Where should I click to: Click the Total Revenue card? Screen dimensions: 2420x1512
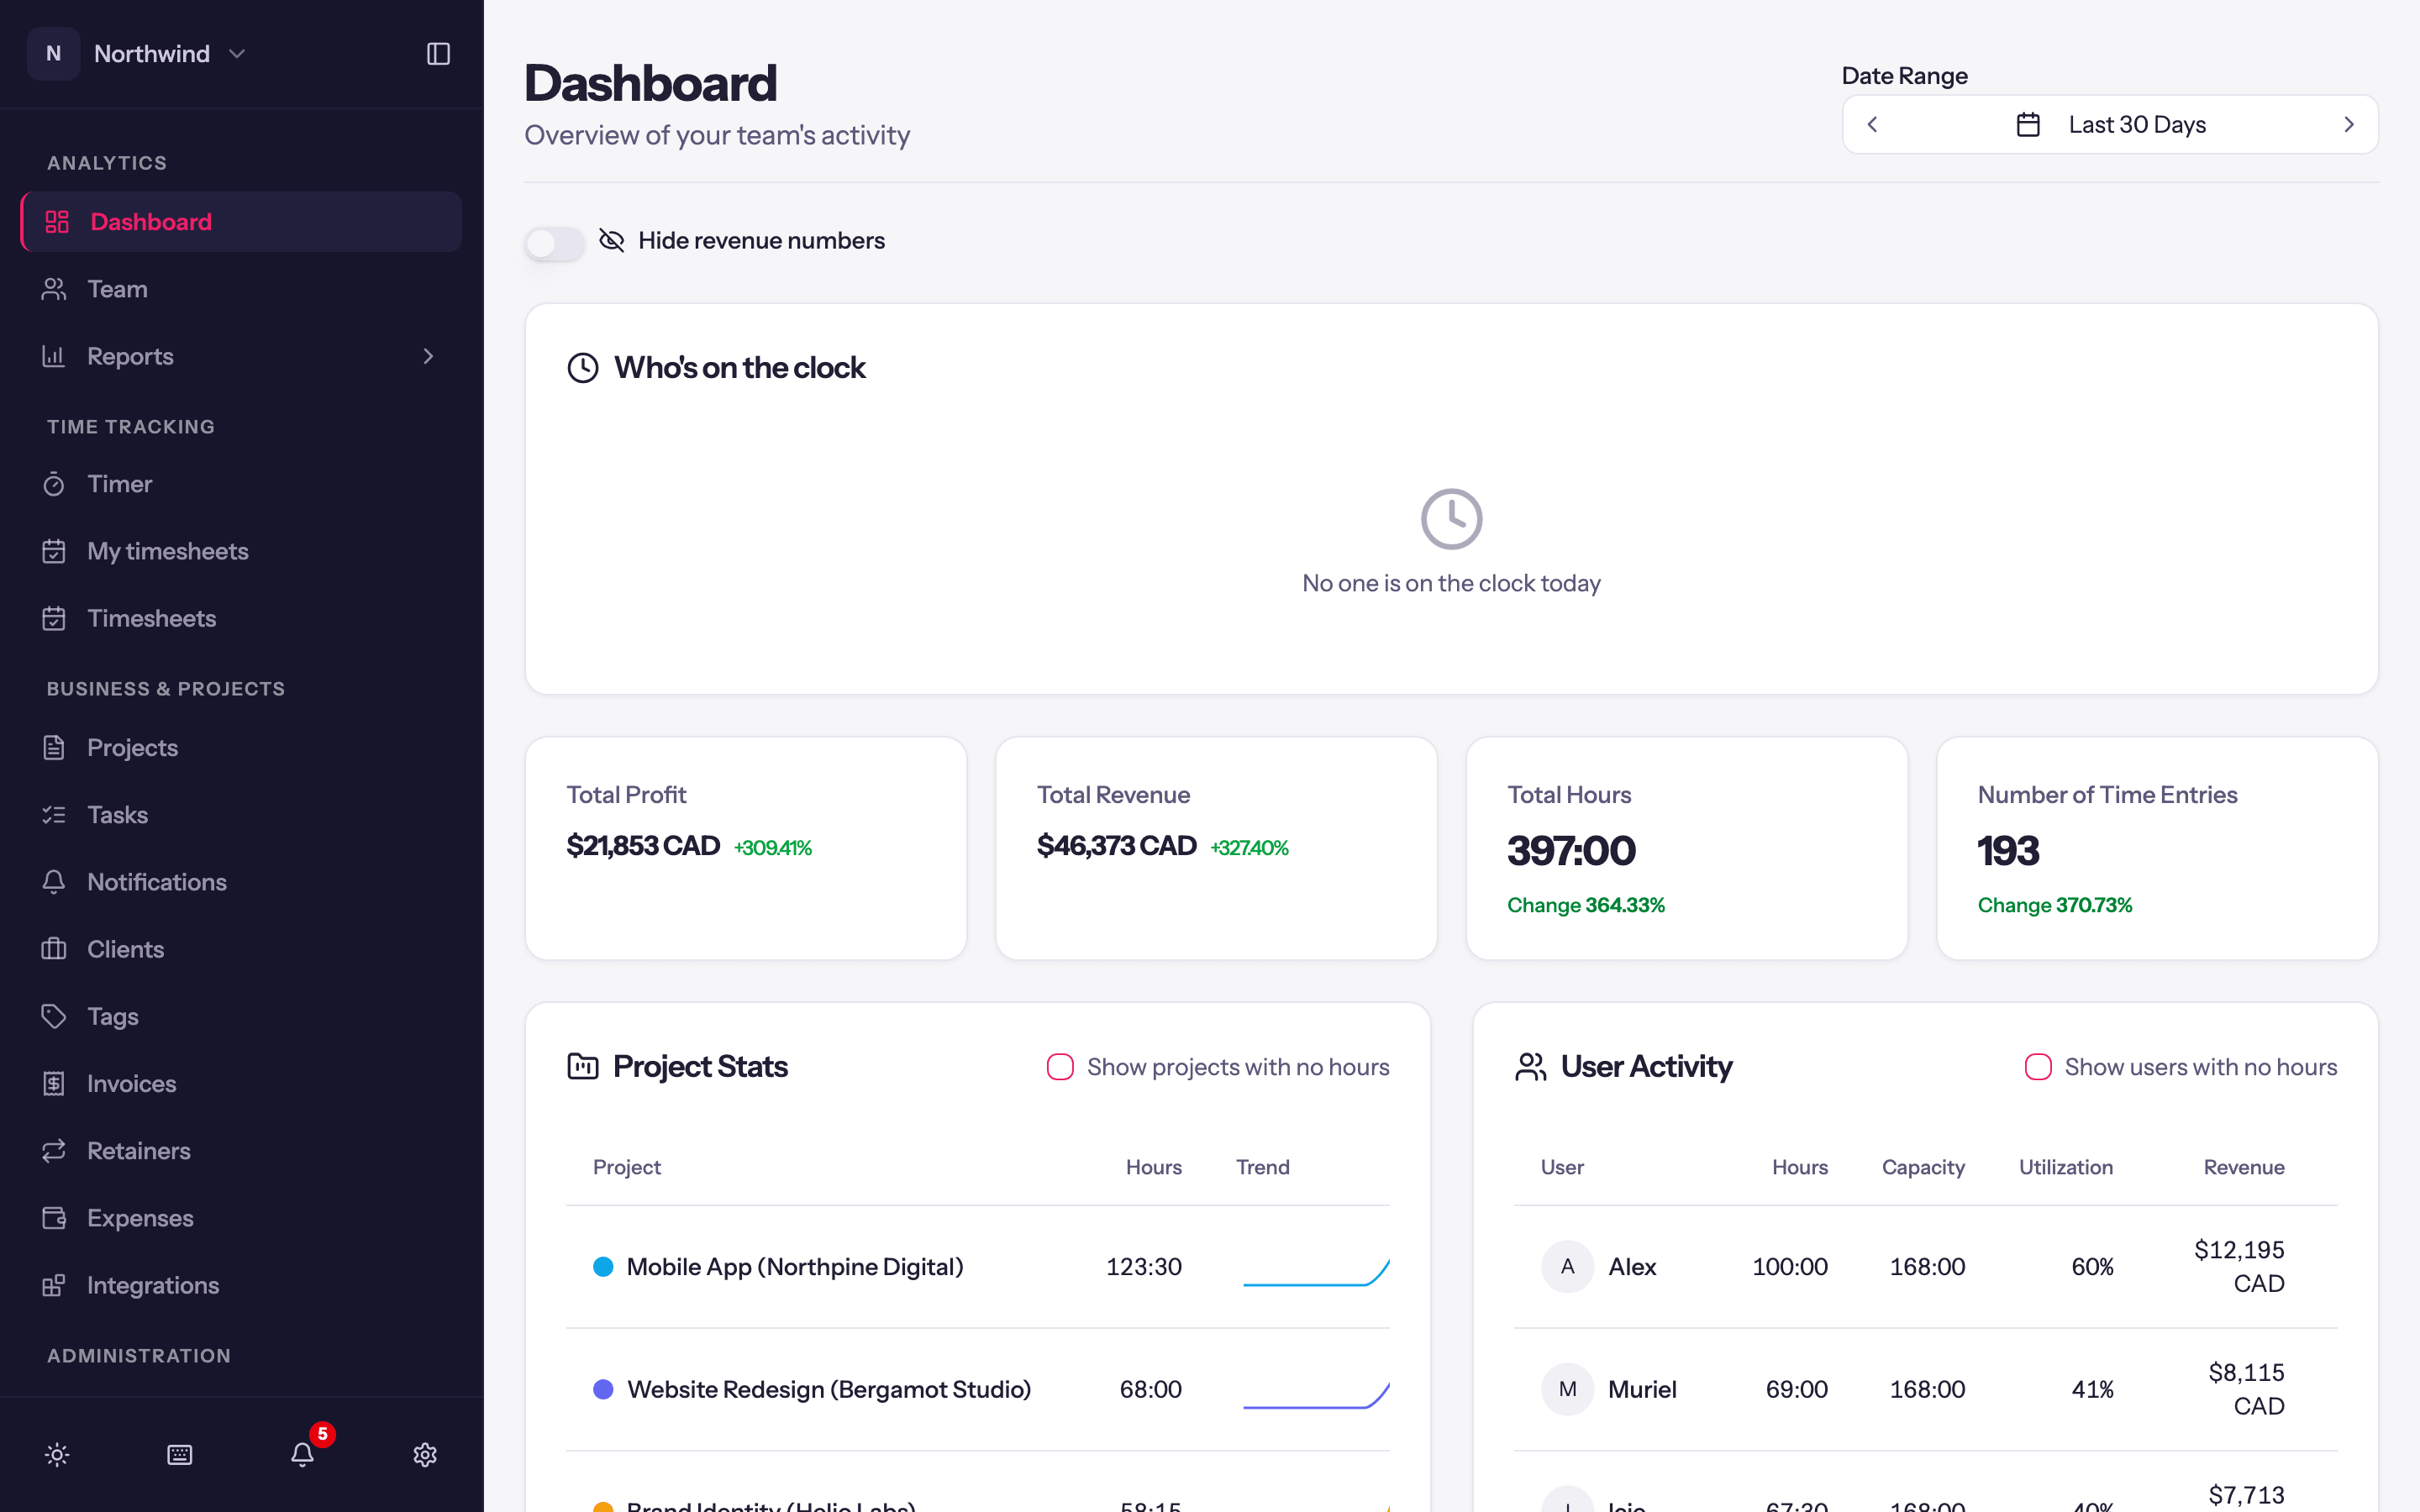[1216, 848]
